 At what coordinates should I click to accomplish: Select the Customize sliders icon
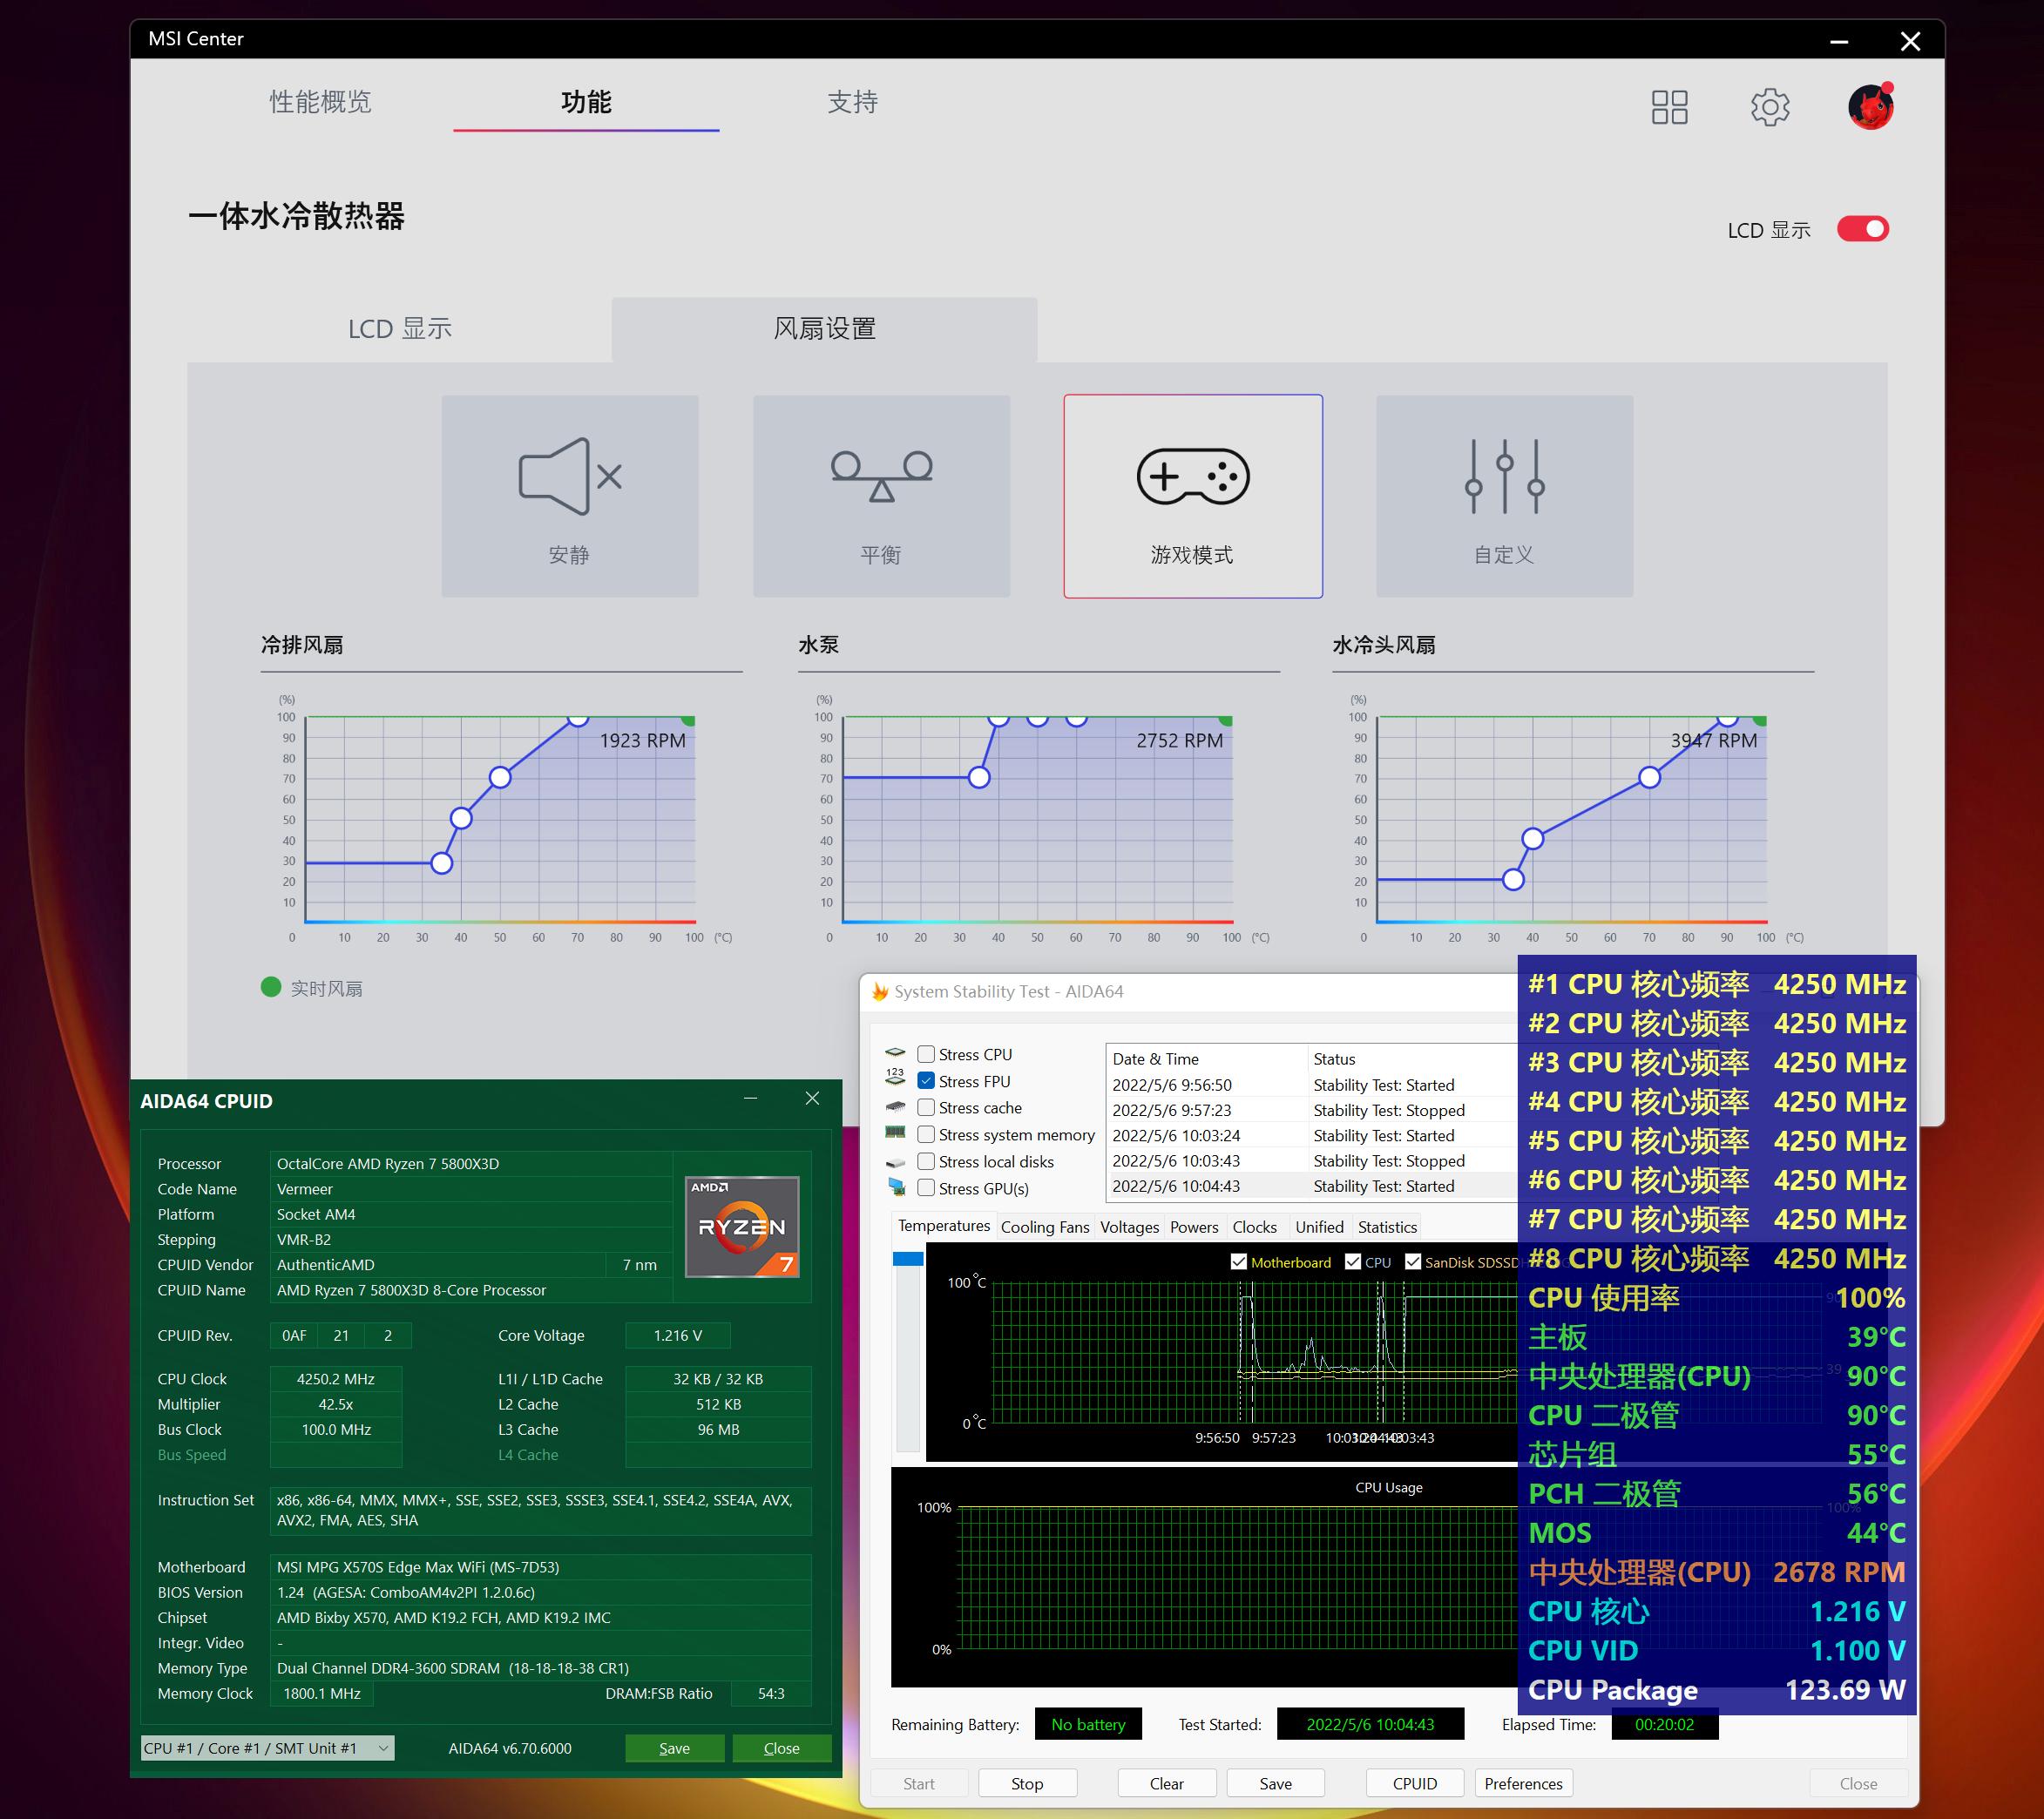coord(1504,477)
